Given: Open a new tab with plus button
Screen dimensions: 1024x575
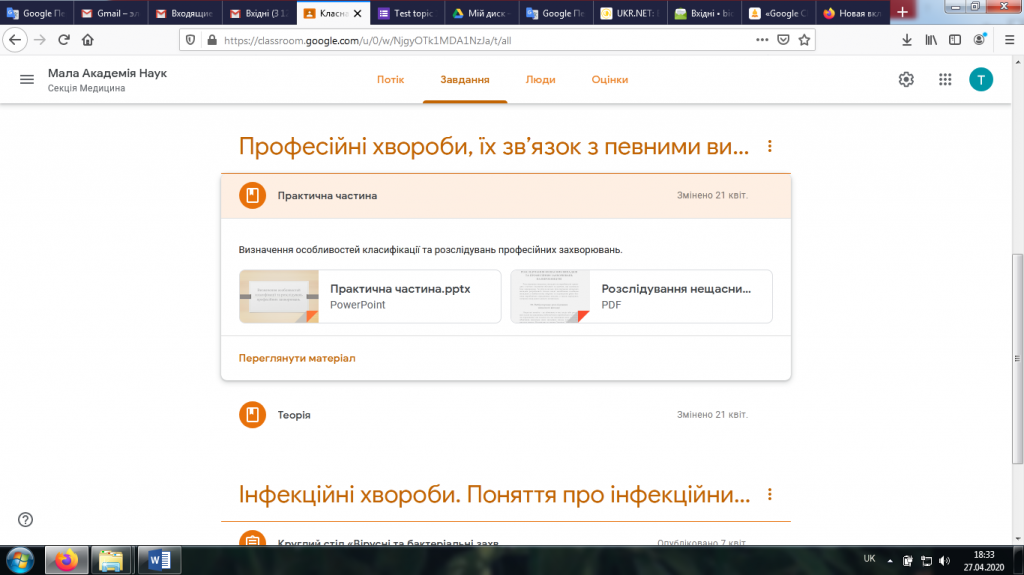Looking at the screenshot, I should click(x=903, y=12).
